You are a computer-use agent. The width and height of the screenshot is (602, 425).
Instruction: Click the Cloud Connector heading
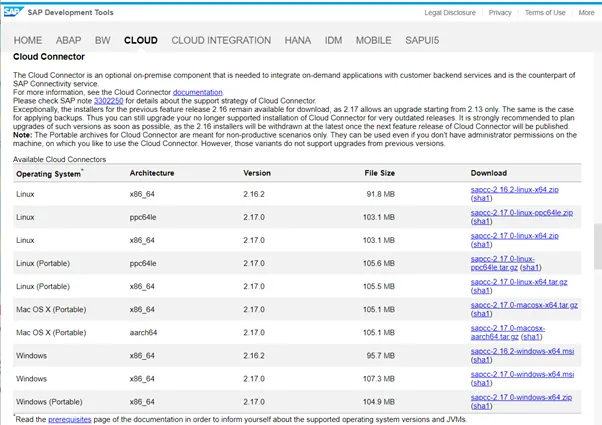click(49, 57)
